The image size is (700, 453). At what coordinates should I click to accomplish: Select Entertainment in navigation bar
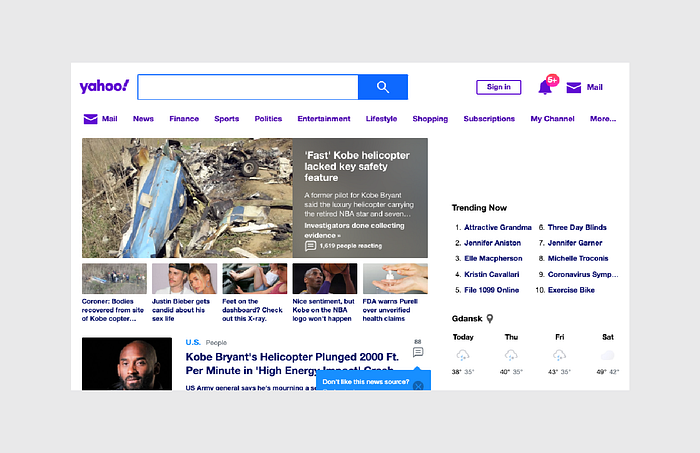click(x=324, y=119)
